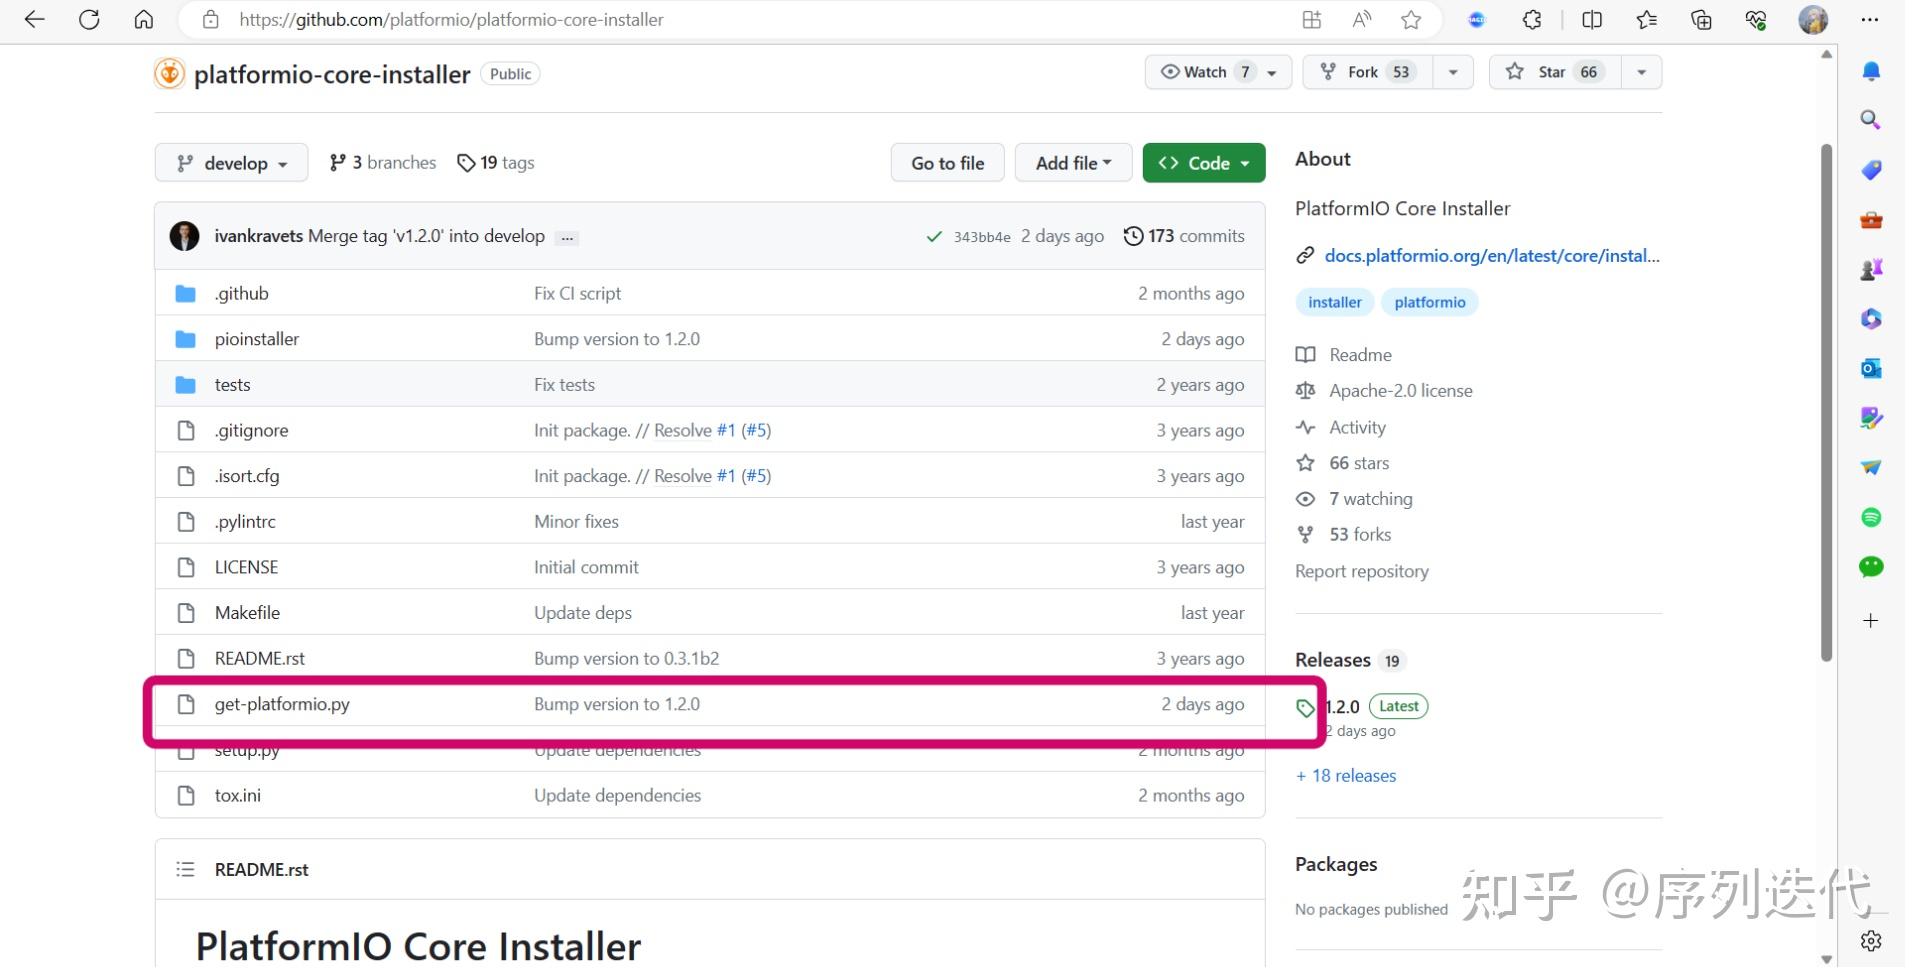The width and height of the screenshot is (1920, 972).
Task: Reload the page with the refresh icon
Action: tap(89, 20)
